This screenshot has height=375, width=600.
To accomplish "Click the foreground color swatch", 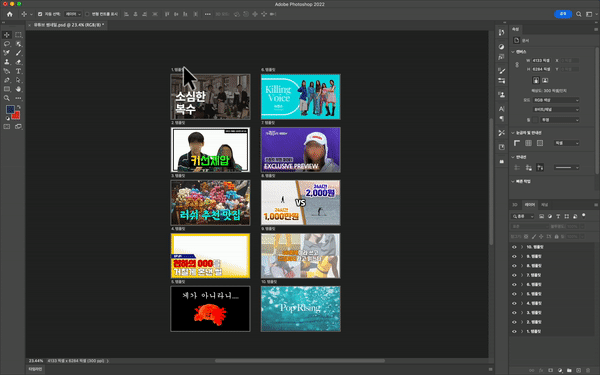I will coord(10,110).
